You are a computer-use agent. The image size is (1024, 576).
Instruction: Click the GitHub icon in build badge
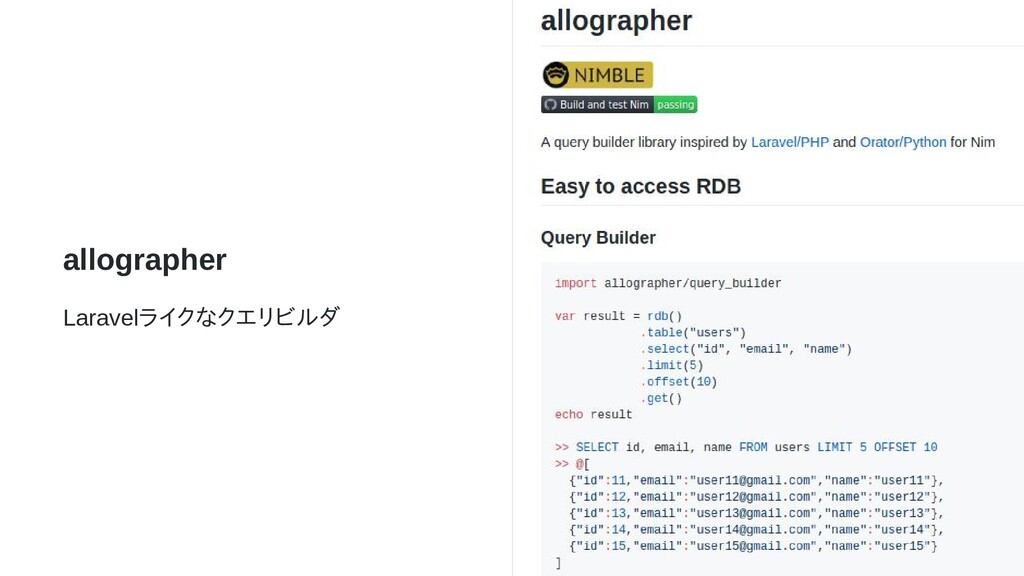pos(551,104)
